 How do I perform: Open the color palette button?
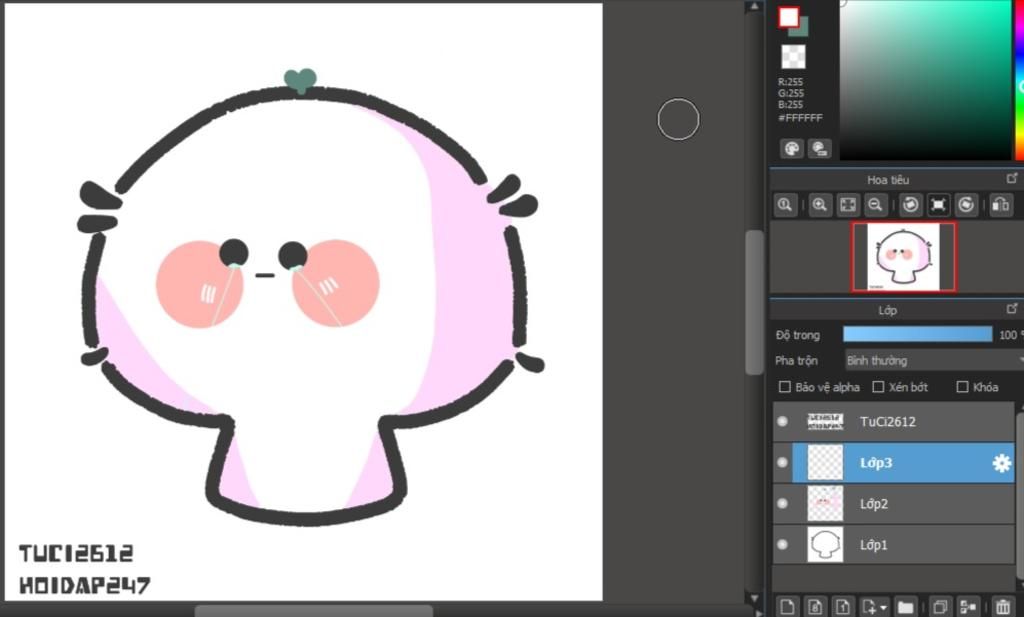coord(792,149)
